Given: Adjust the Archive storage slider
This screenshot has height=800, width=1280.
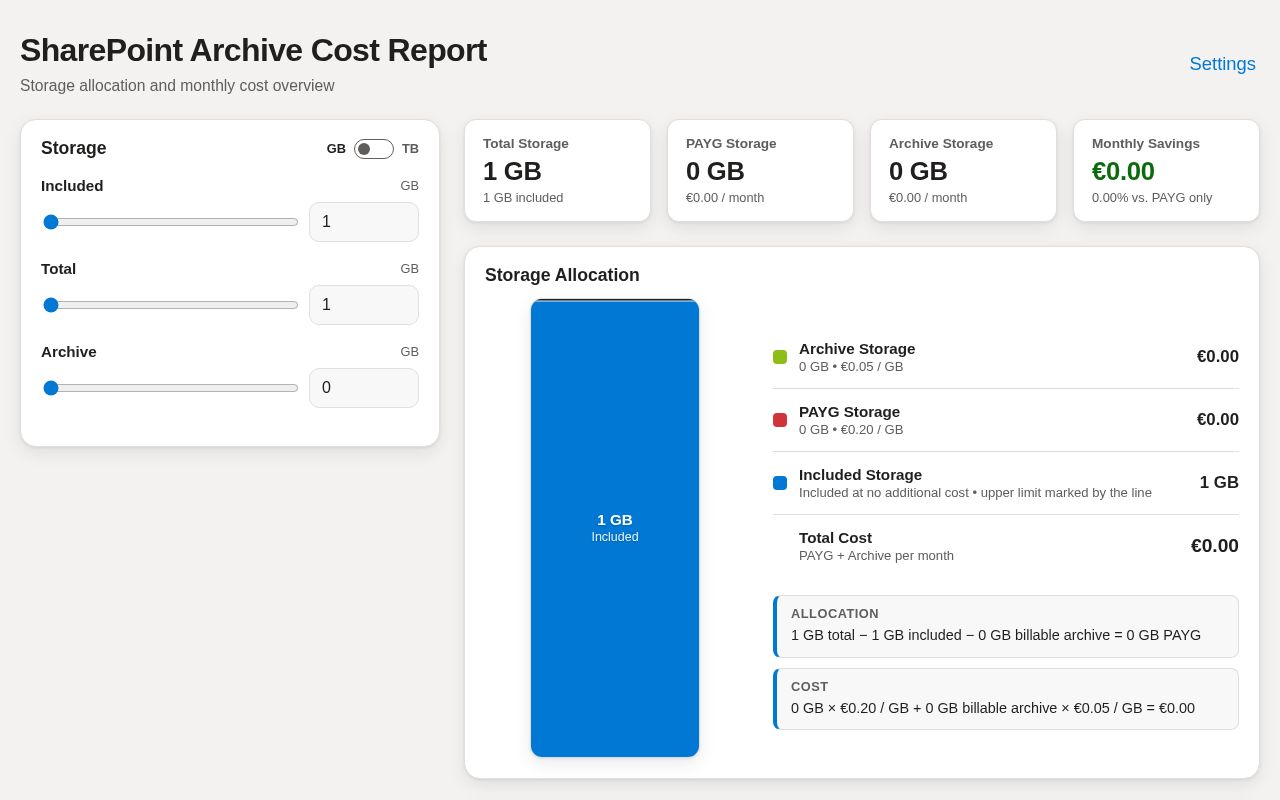Looking at the screenshot, I should coord(170,388).
